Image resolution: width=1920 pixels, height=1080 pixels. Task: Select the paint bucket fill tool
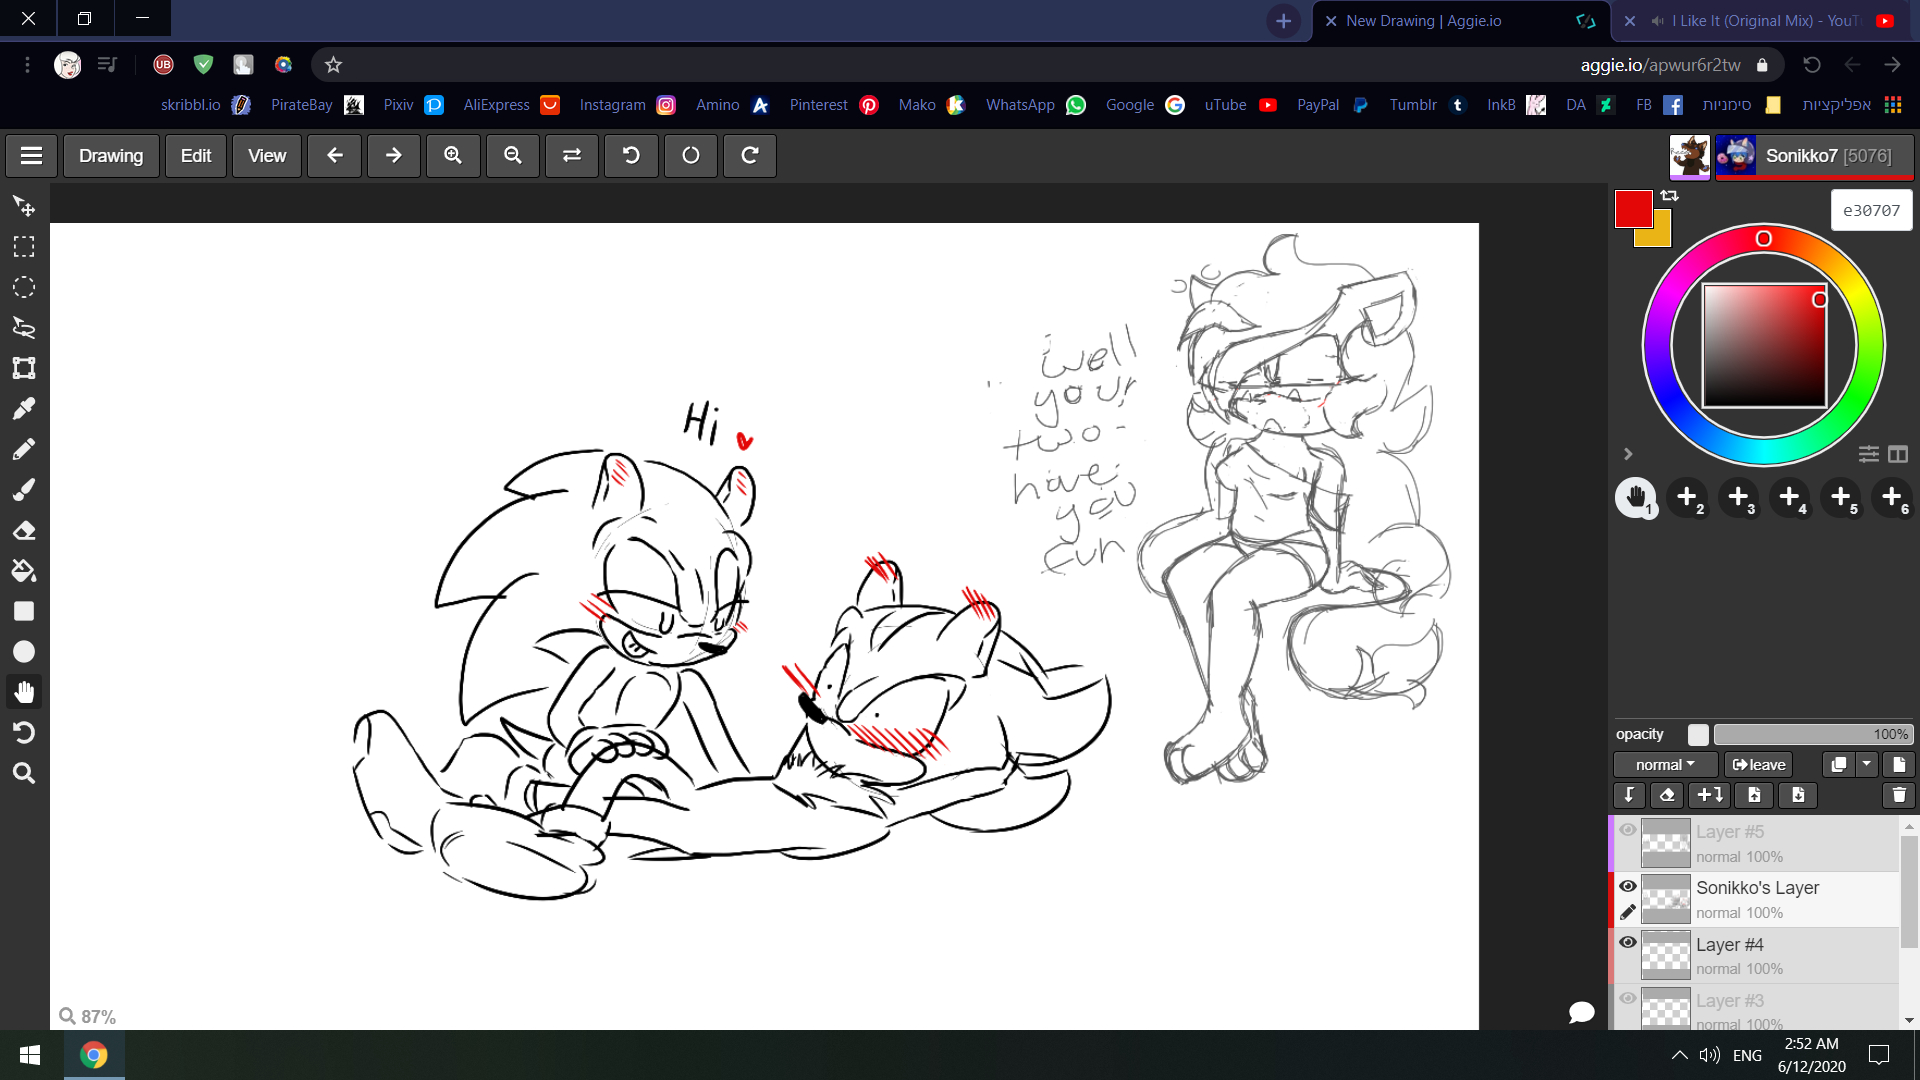(x=24, y=571)
